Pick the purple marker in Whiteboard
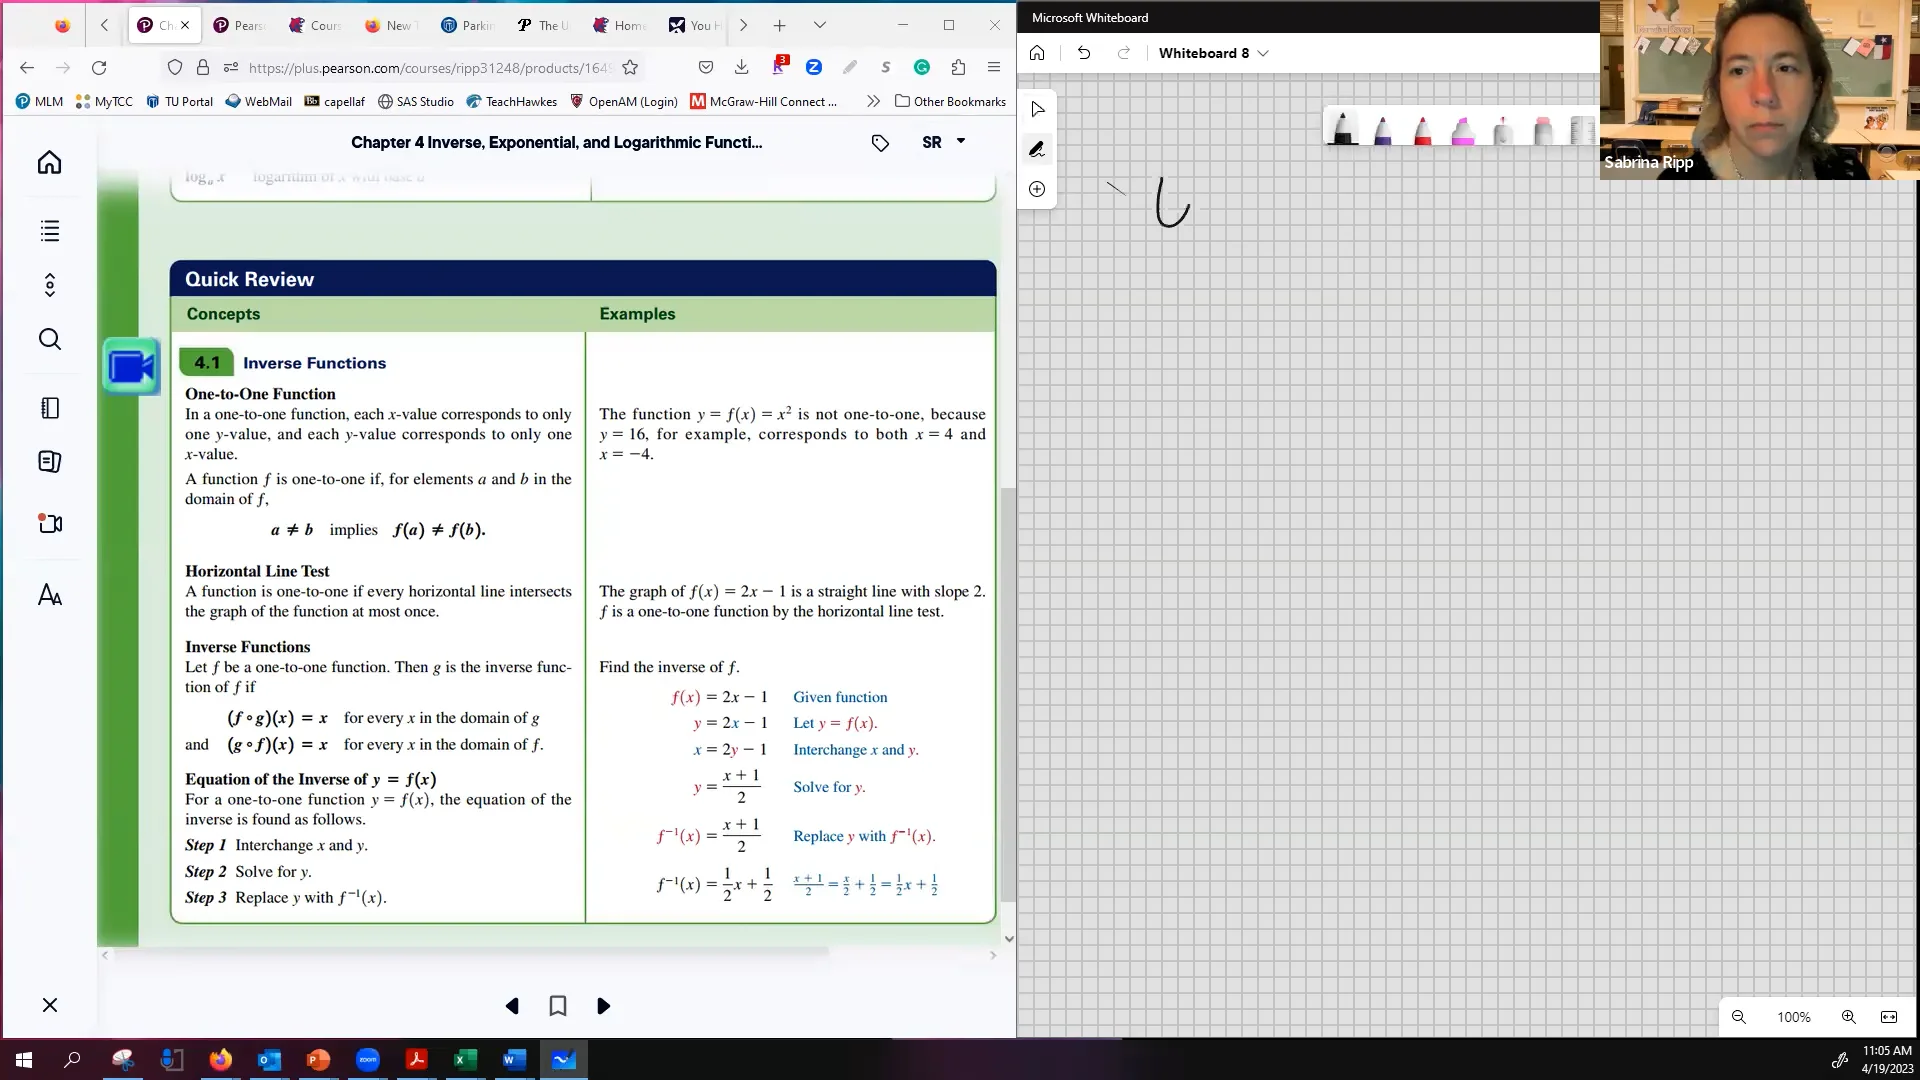This screenshot has width=1920, height=1080. [x=1383, y=130]
